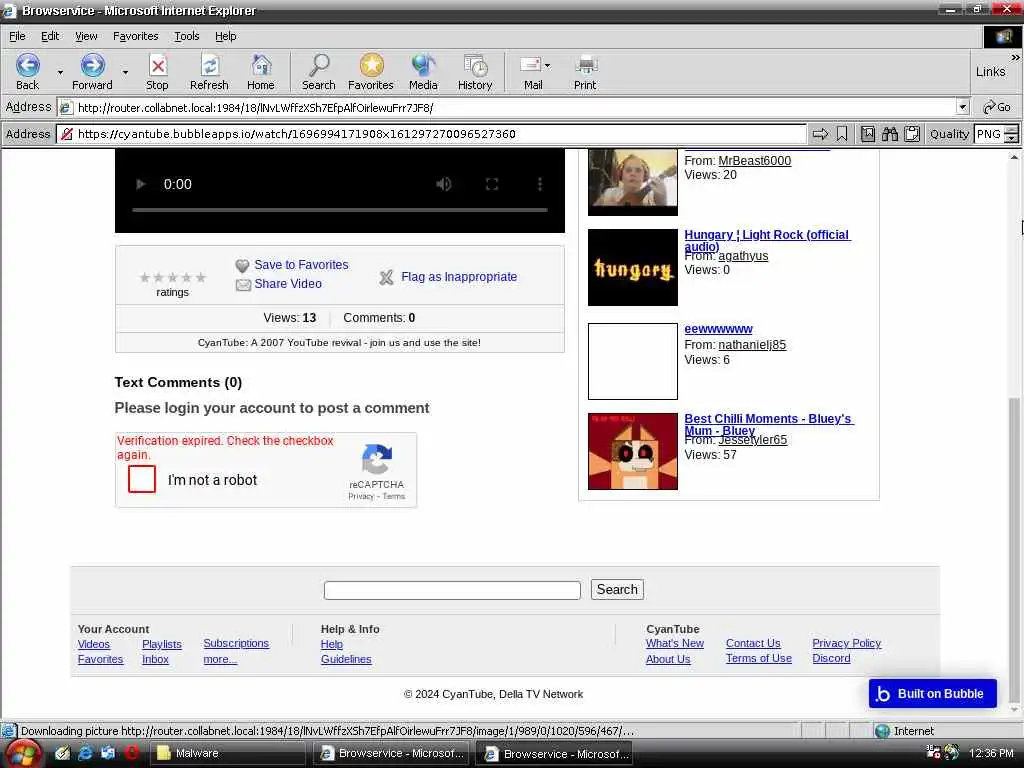Screen dimensions: 1024x768
Task: Click the Browservice binoculars find icon
Action: click(x=889, y=134)
